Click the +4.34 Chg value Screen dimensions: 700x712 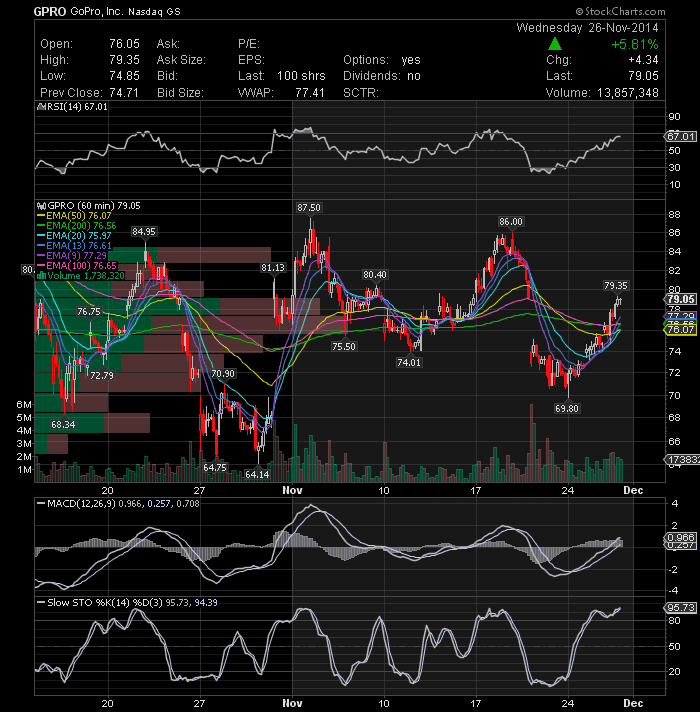click(643, 60)
